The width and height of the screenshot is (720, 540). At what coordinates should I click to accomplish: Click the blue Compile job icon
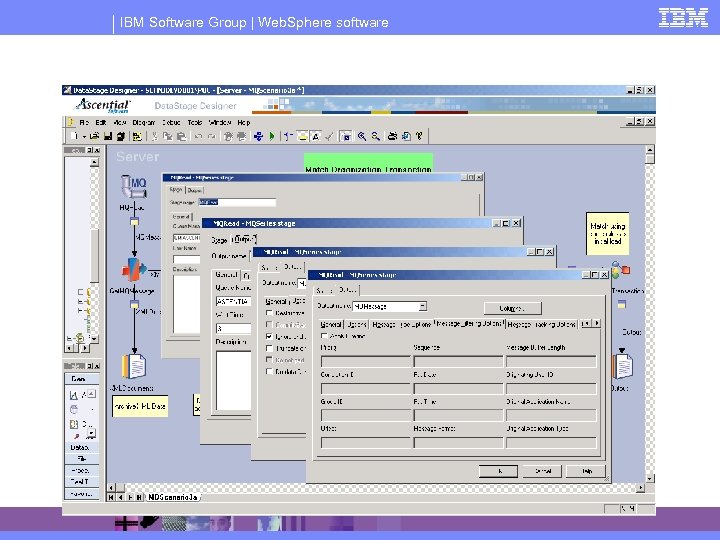[259, 136]
